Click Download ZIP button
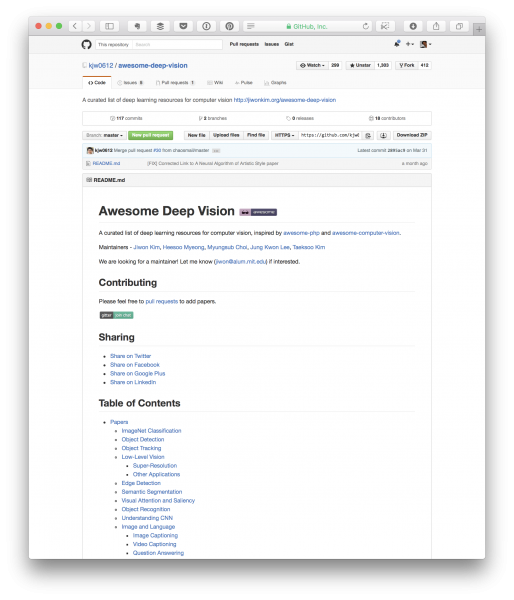Screen dimensions: 514x600 (412, 135)
